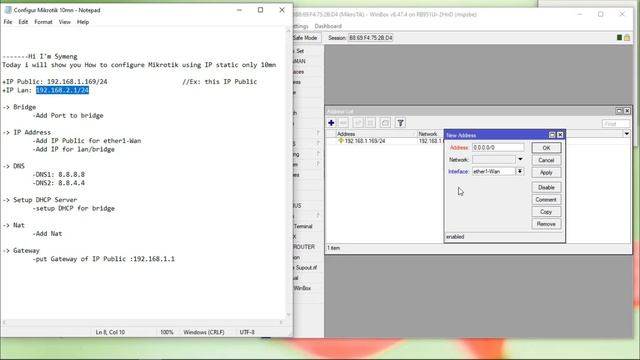Click the address icon beside 192.168.1.169/24 row

[341, 141]
